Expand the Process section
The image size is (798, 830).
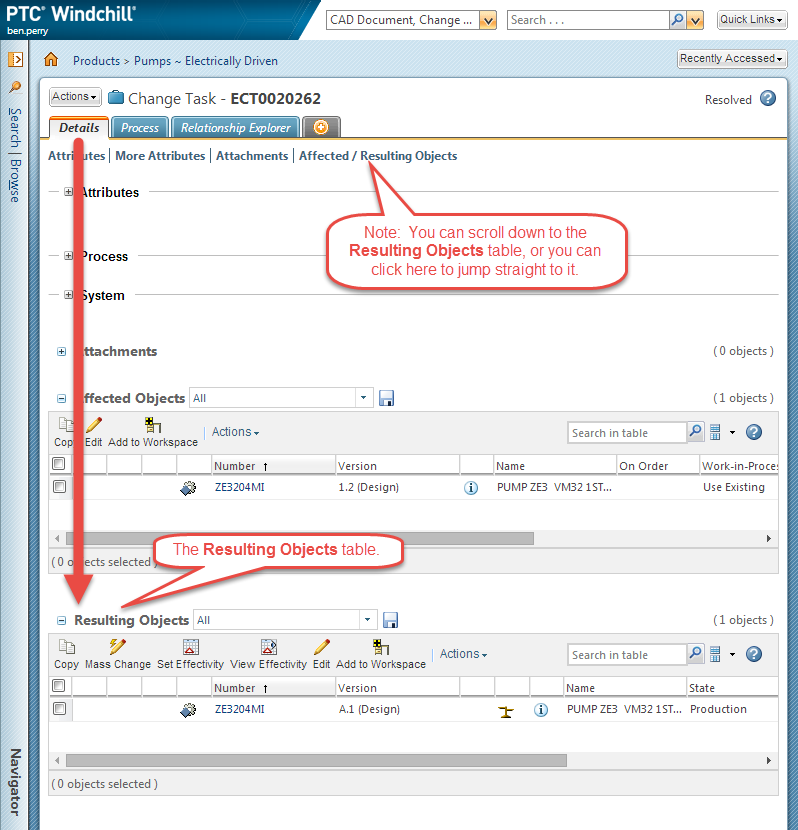68,256
